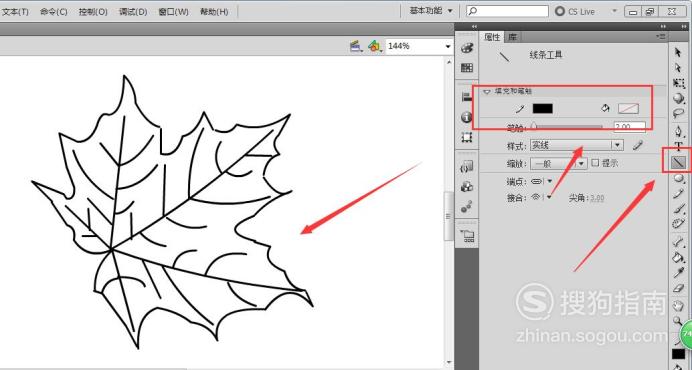Viewport: 692px width, 370px height.
Task: Select the Eyedropper tool
Action: (x=678, y=273)
